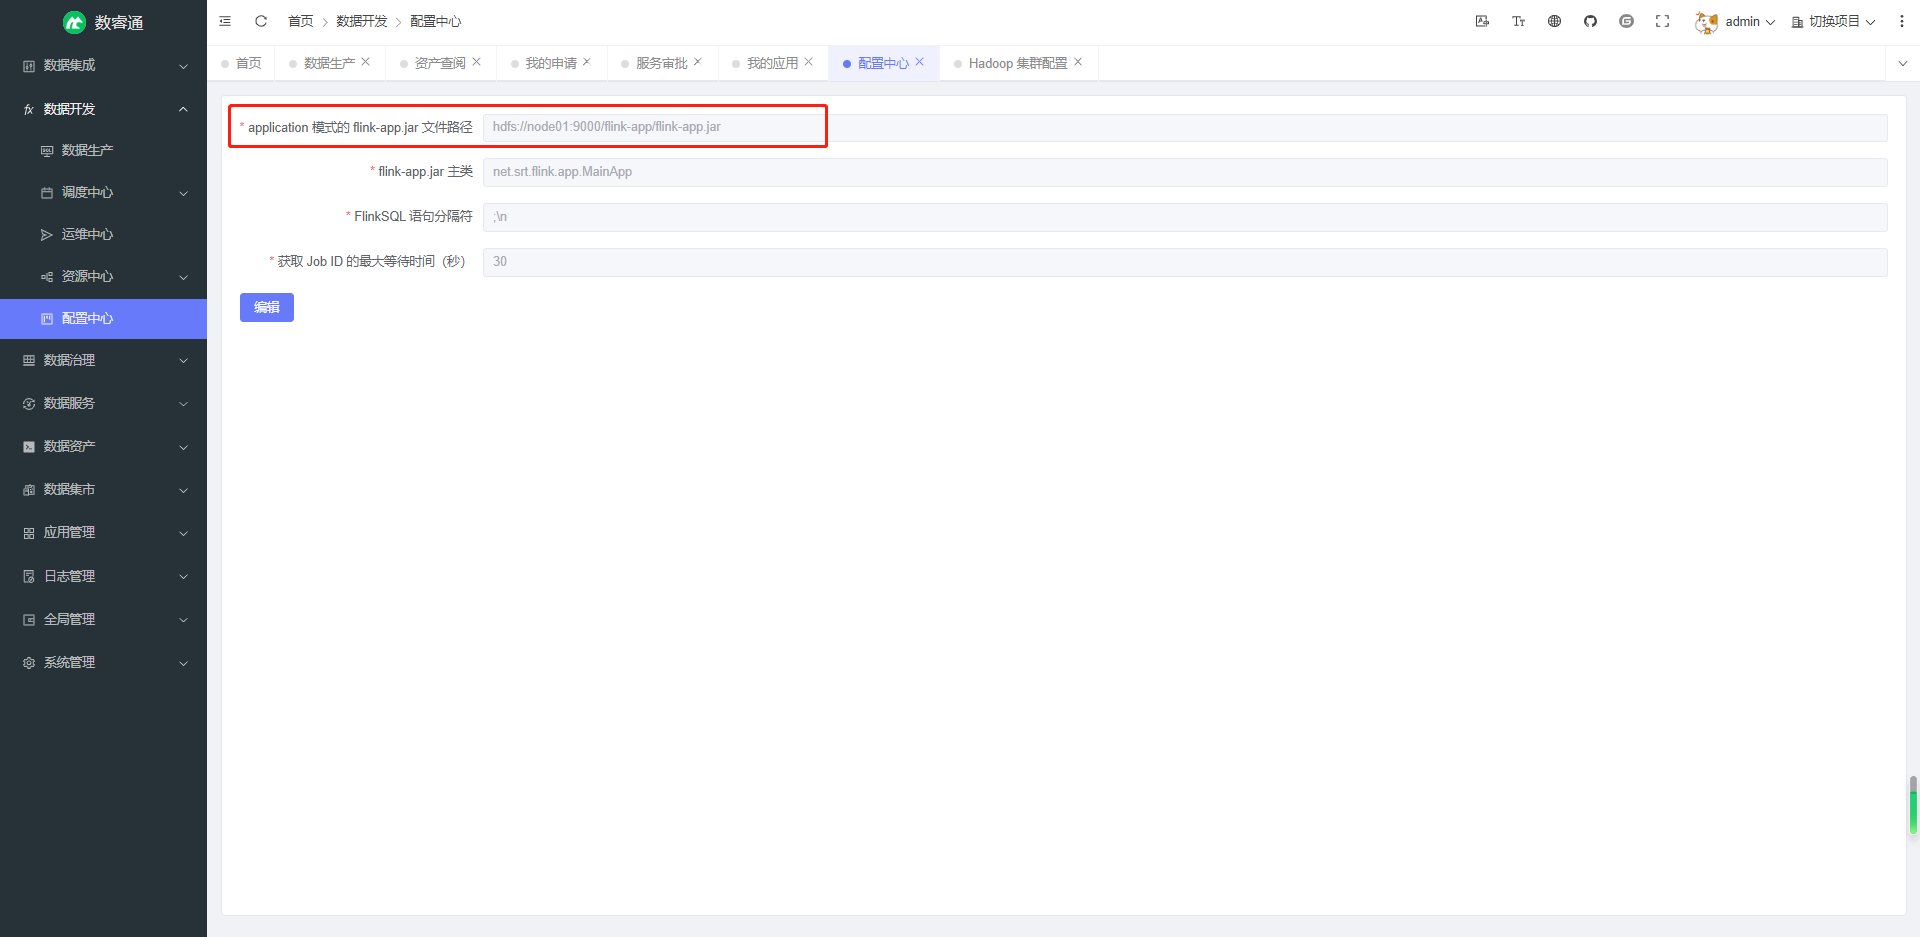Click the FlinkSQL 语句分隔符 input field
Image resolution: width=1920 pixels, height=937 pixels.
point(1185,217)
